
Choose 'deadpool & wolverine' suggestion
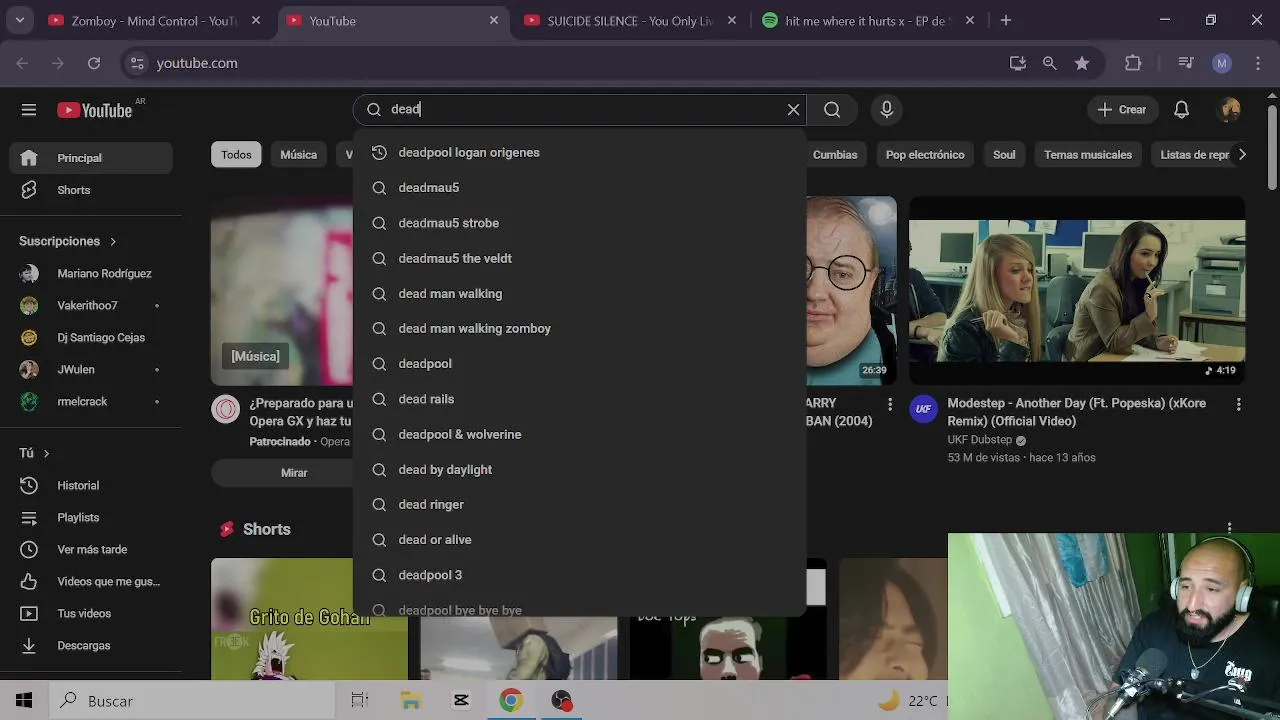pyautogui.click(x=579, y=434)
